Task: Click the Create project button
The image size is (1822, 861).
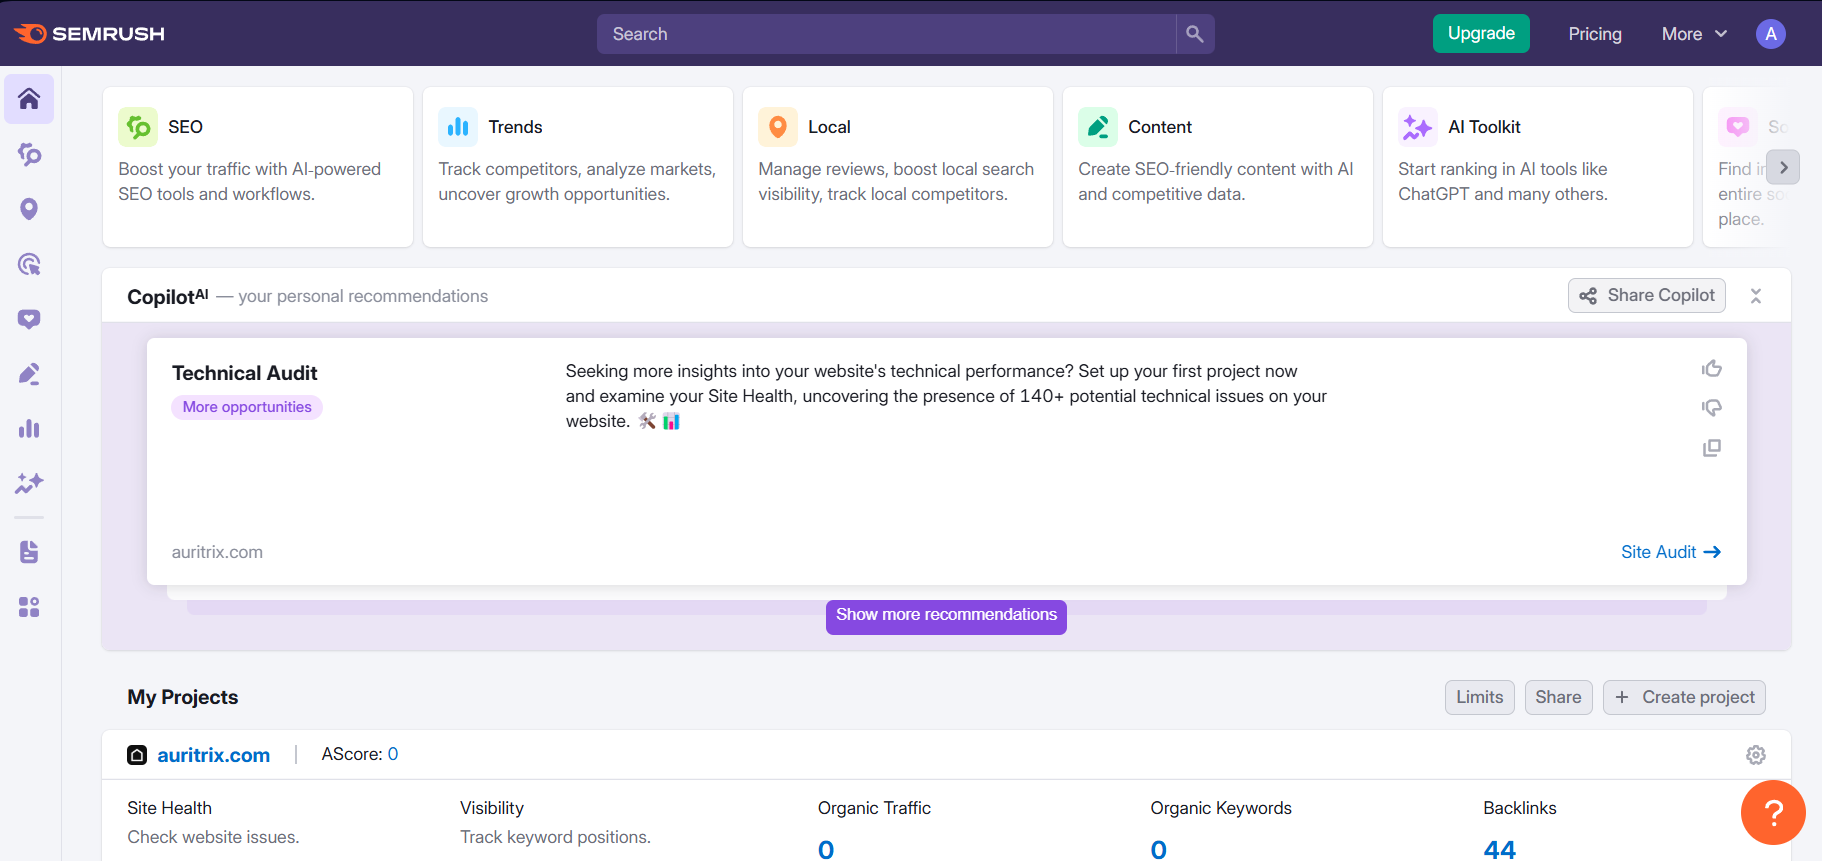Action: (1684, 697)
